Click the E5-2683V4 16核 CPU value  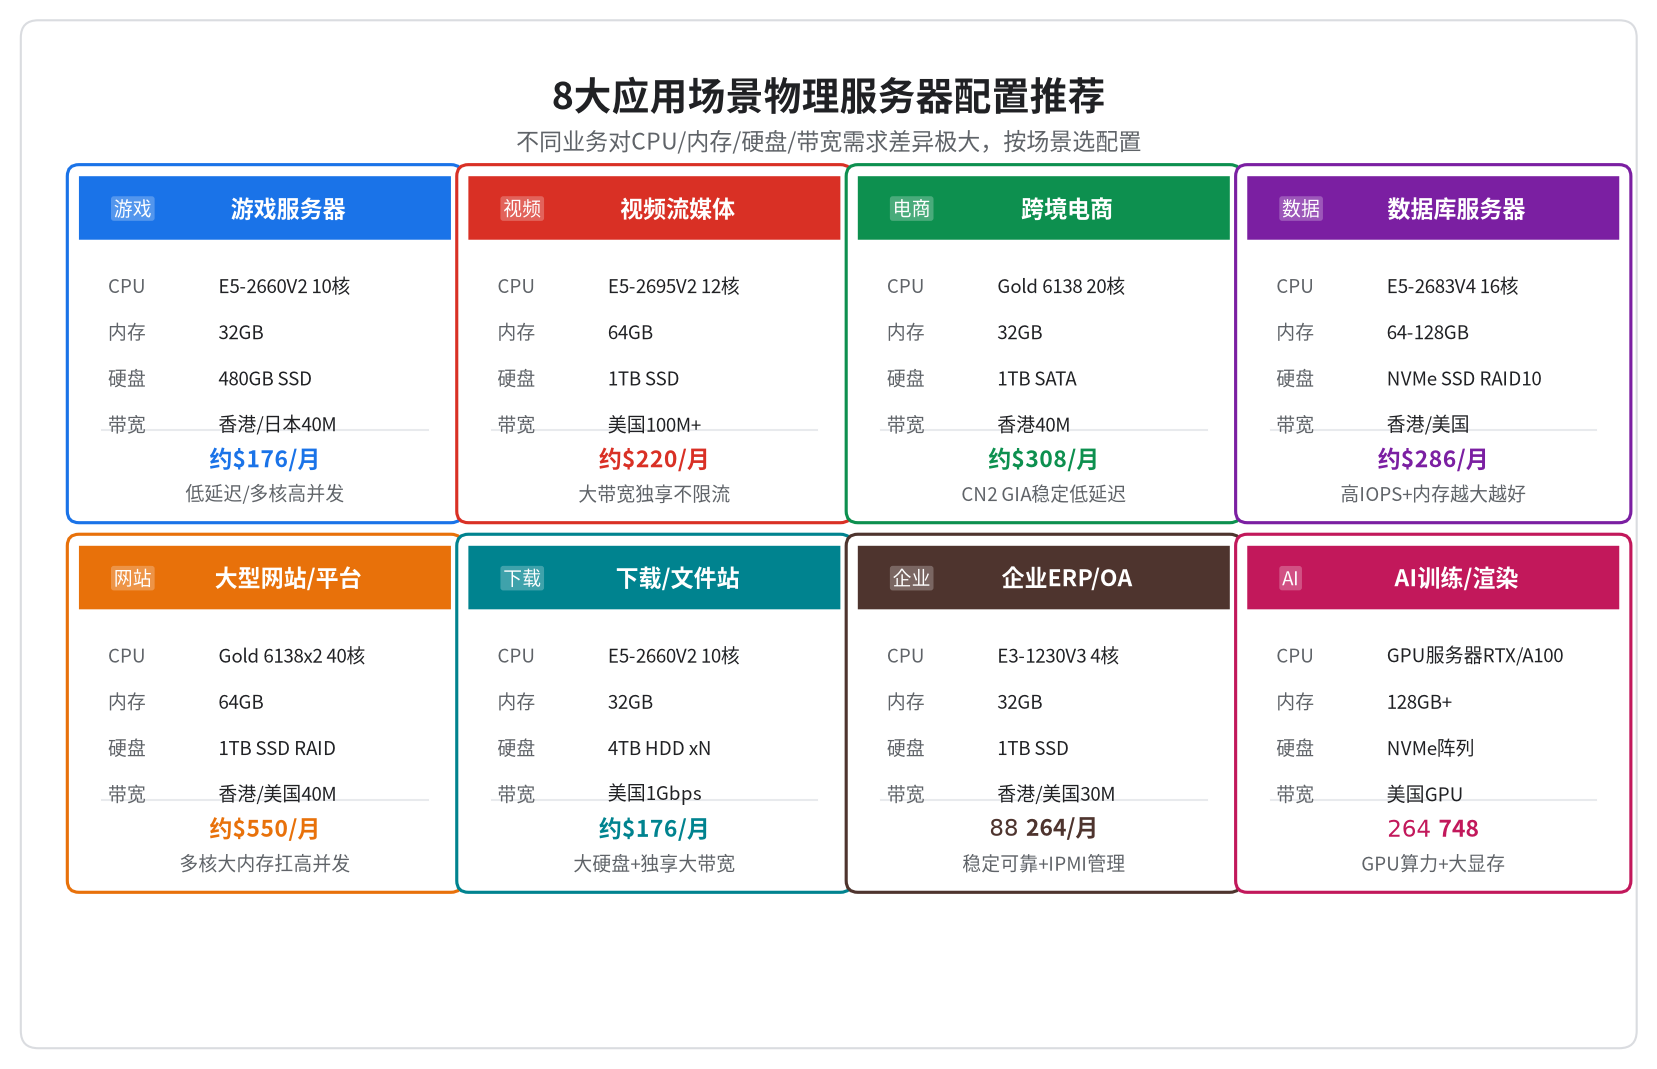[x=1452, y=286]
